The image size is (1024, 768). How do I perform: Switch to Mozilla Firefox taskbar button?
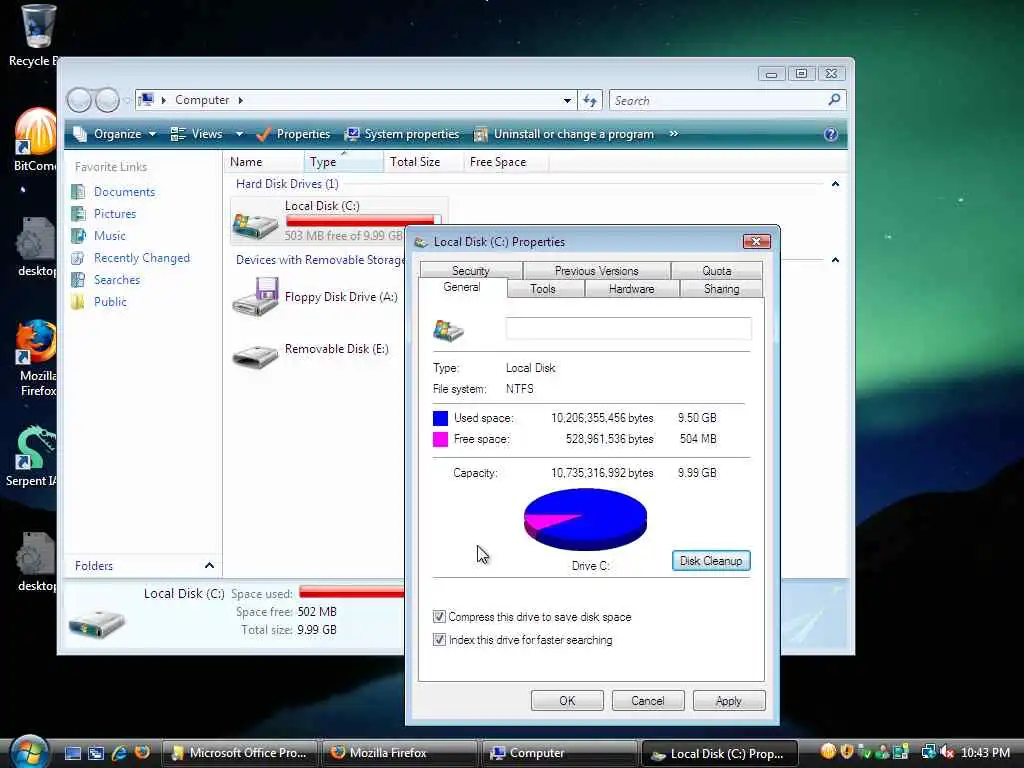click(x=400, y=753)
